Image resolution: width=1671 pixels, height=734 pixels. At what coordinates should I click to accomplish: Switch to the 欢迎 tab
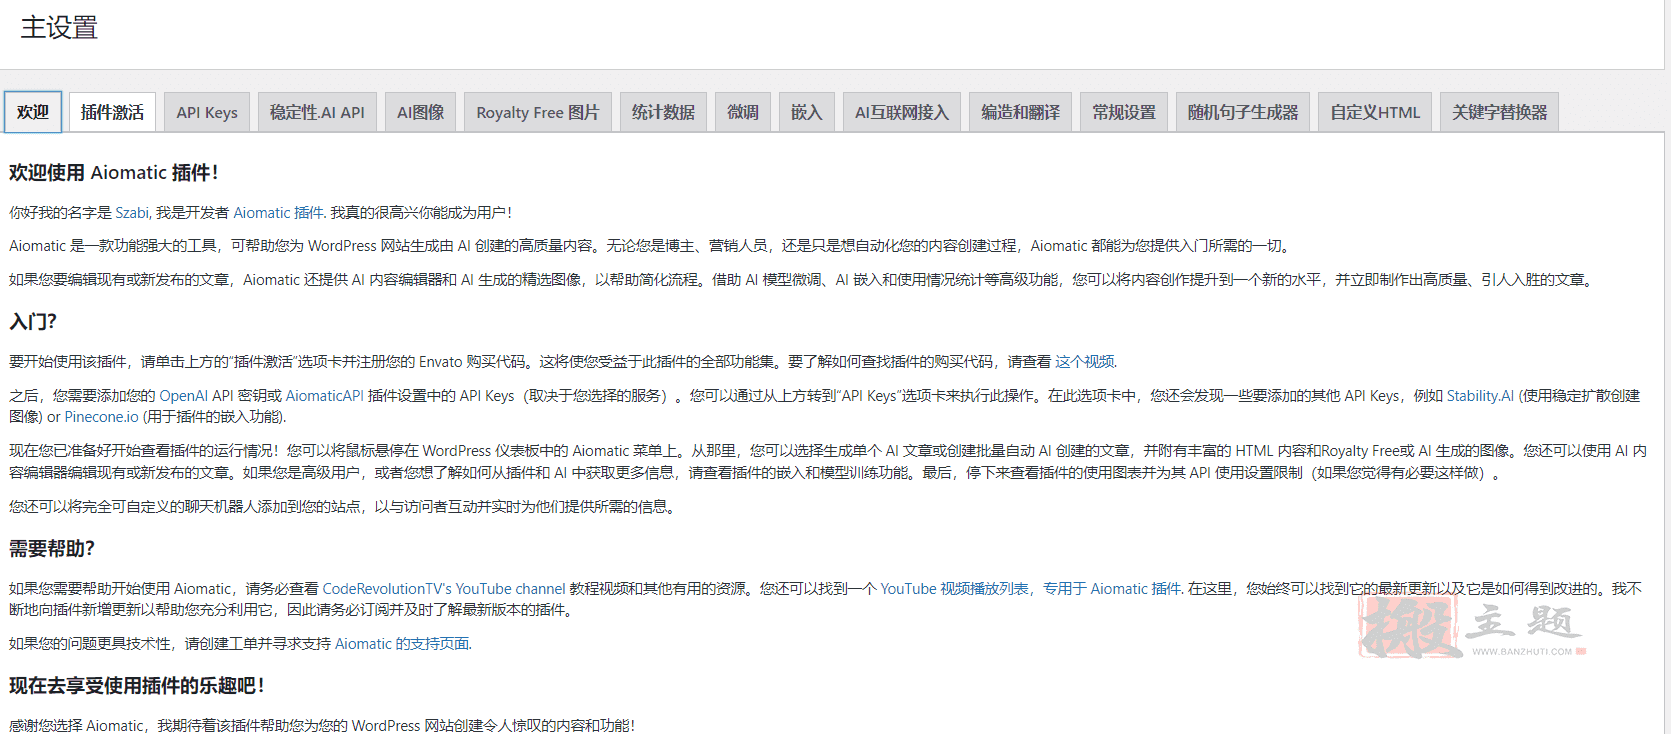[33, 112]
